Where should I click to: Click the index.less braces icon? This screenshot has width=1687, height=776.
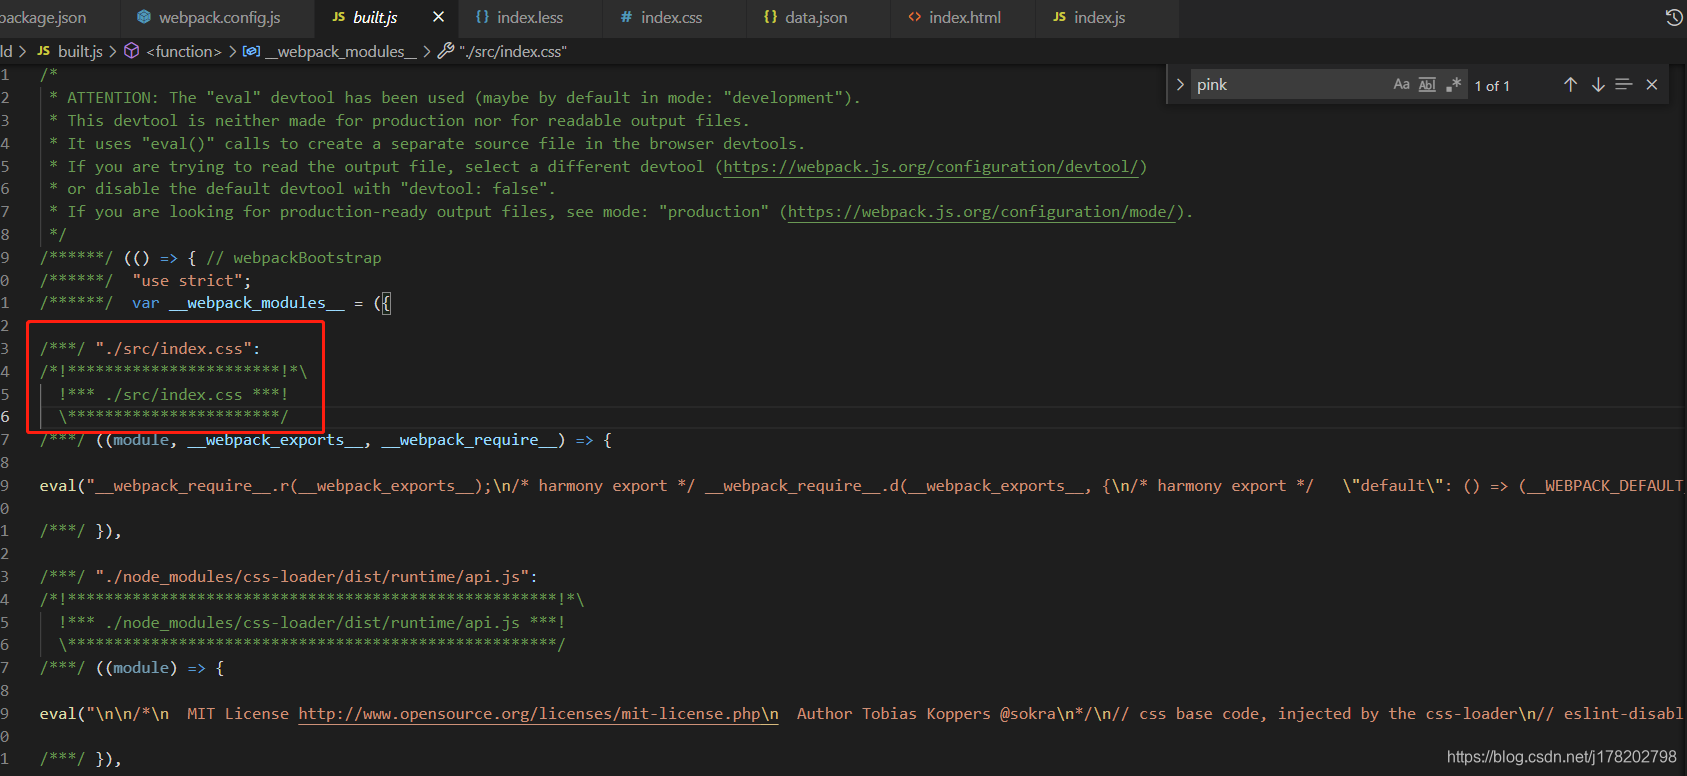pyautogui.click(x=482, y=17)
